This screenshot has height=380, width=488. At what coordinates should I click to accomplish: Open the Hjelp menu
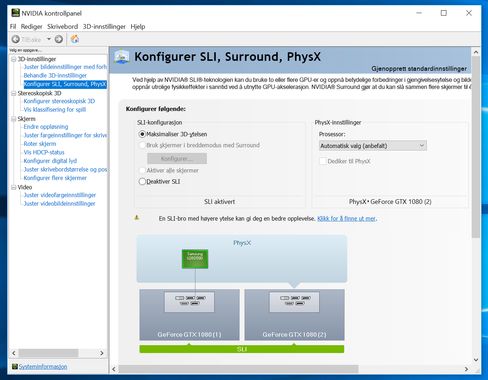coord(138,27)
